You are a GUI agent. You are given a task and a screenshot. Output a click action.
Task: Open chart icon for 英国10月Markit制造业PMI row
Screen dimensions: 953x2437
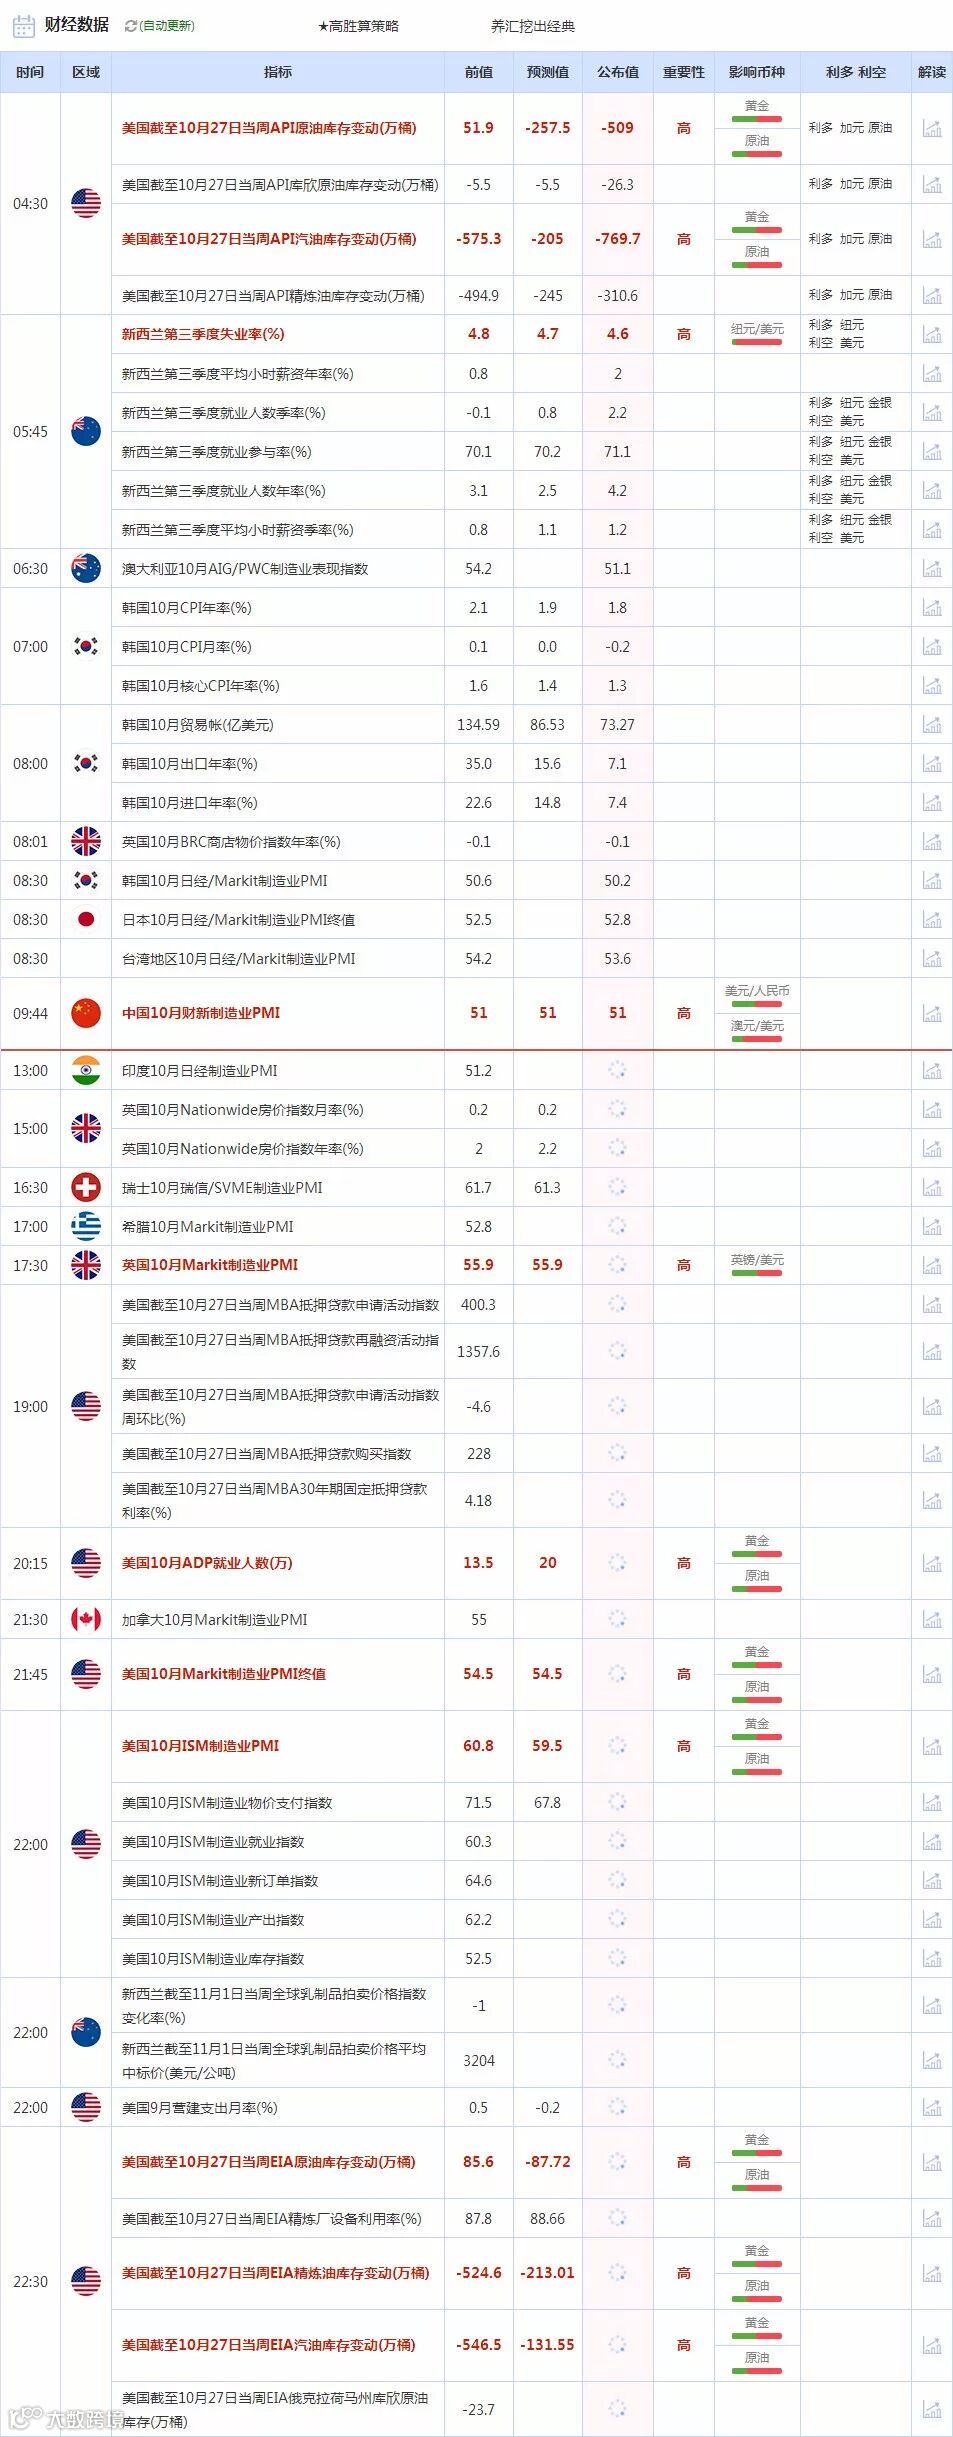click(x=932, y=1265)
